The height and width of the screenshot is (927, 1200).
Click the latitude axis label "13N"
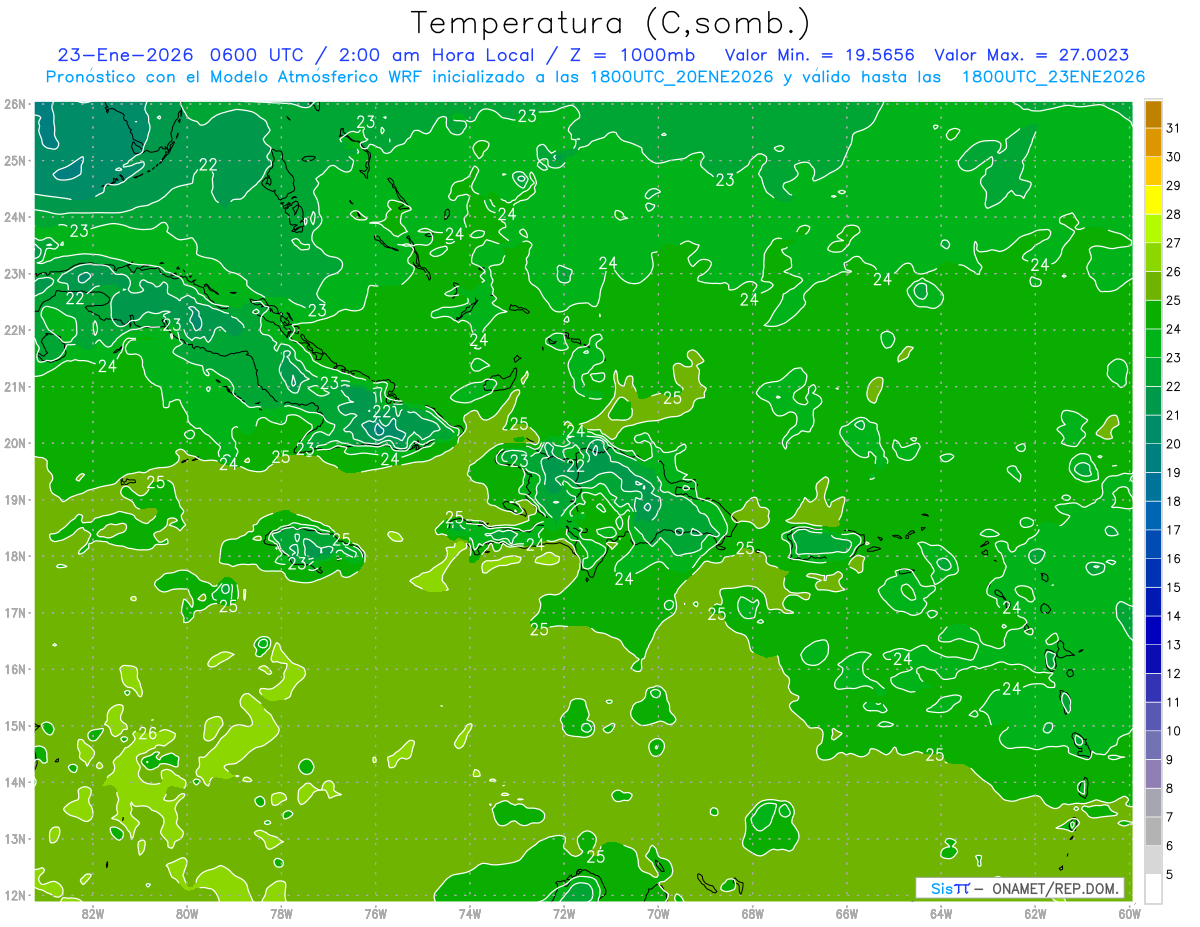point(14,839)
